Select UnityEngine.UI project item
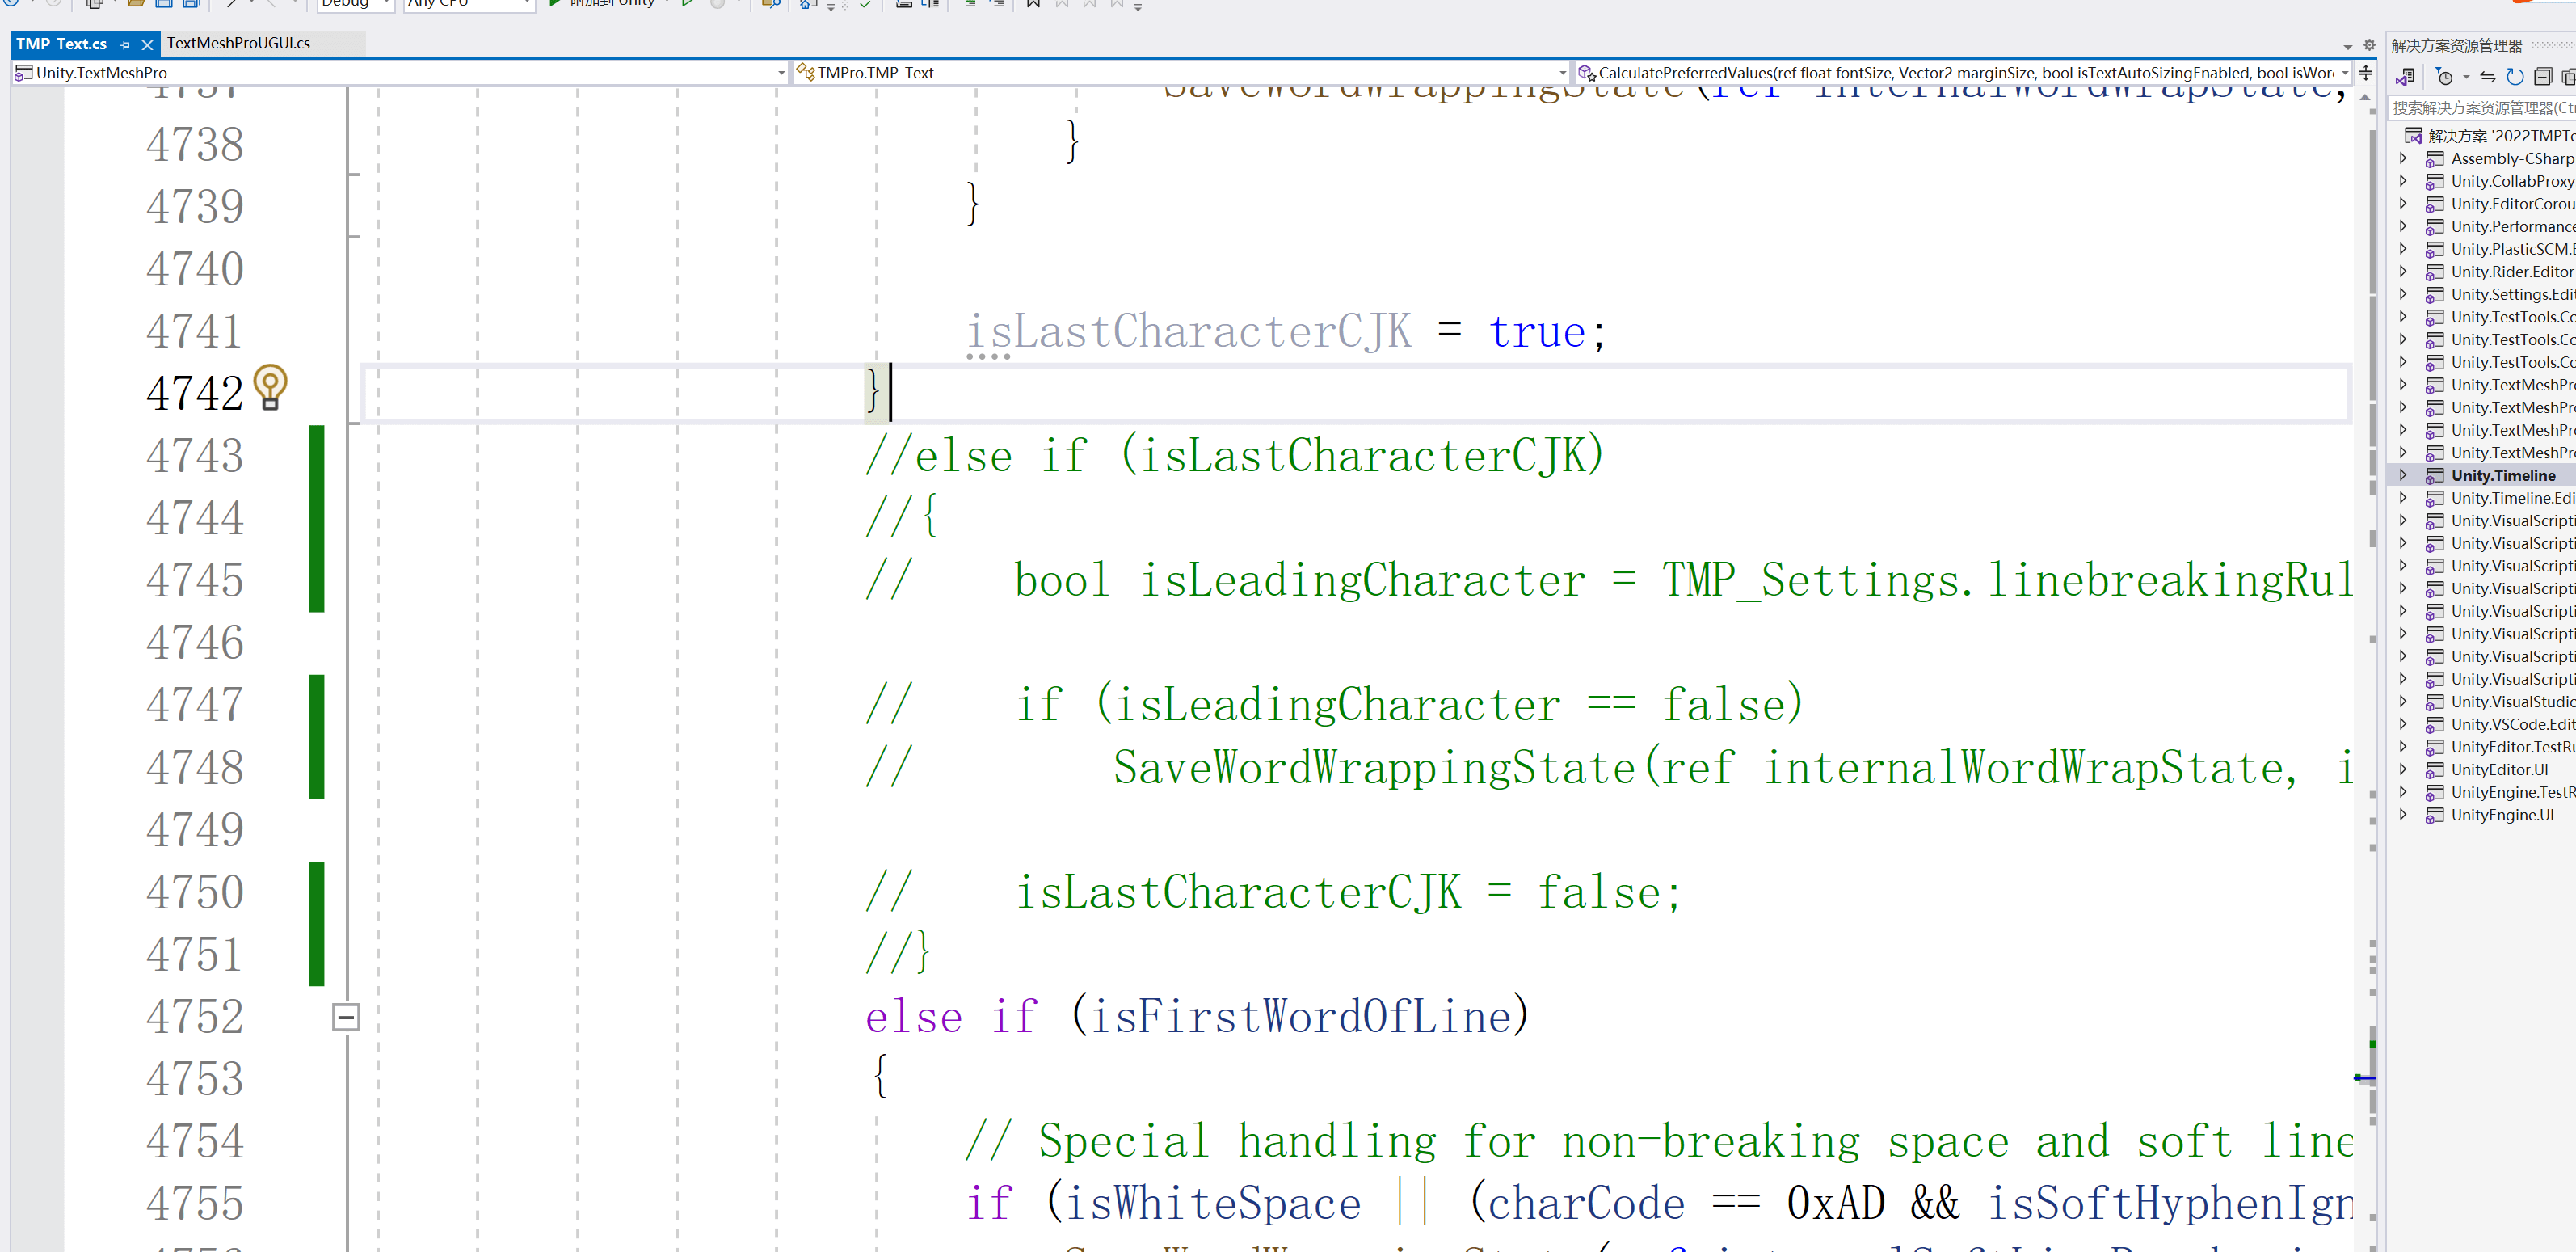Image resolution: width=2576 pixels, height=1252 pixels. point(2501,814)
